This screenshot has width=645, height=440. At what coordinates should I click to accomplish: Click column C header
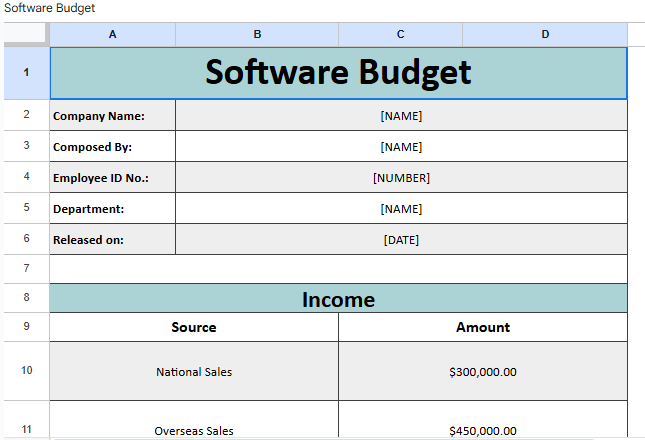[x=400, y=34]
